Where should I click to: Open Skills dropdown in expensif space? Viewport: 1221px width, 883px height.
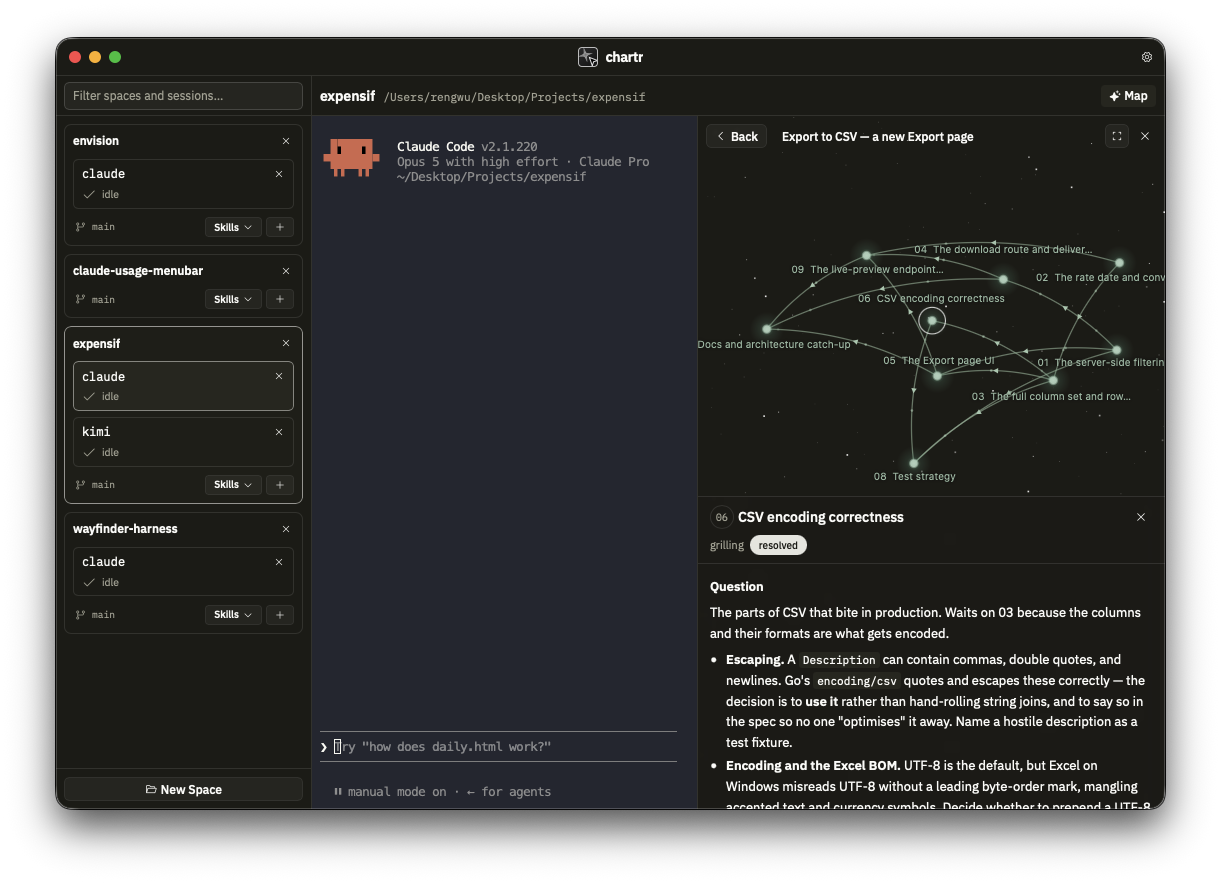233,484
